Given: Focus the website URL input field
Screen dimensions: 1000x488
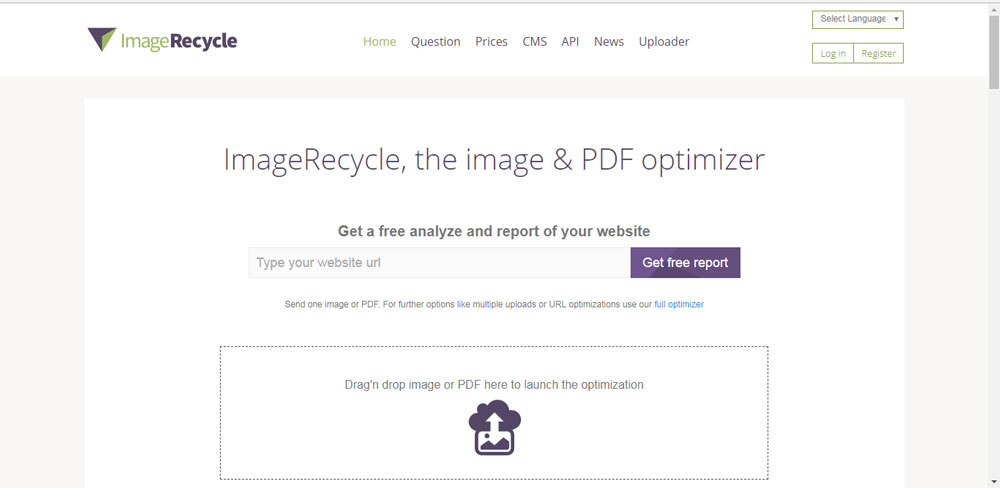Looking at the screenshot, I should [x=439, y=263].
